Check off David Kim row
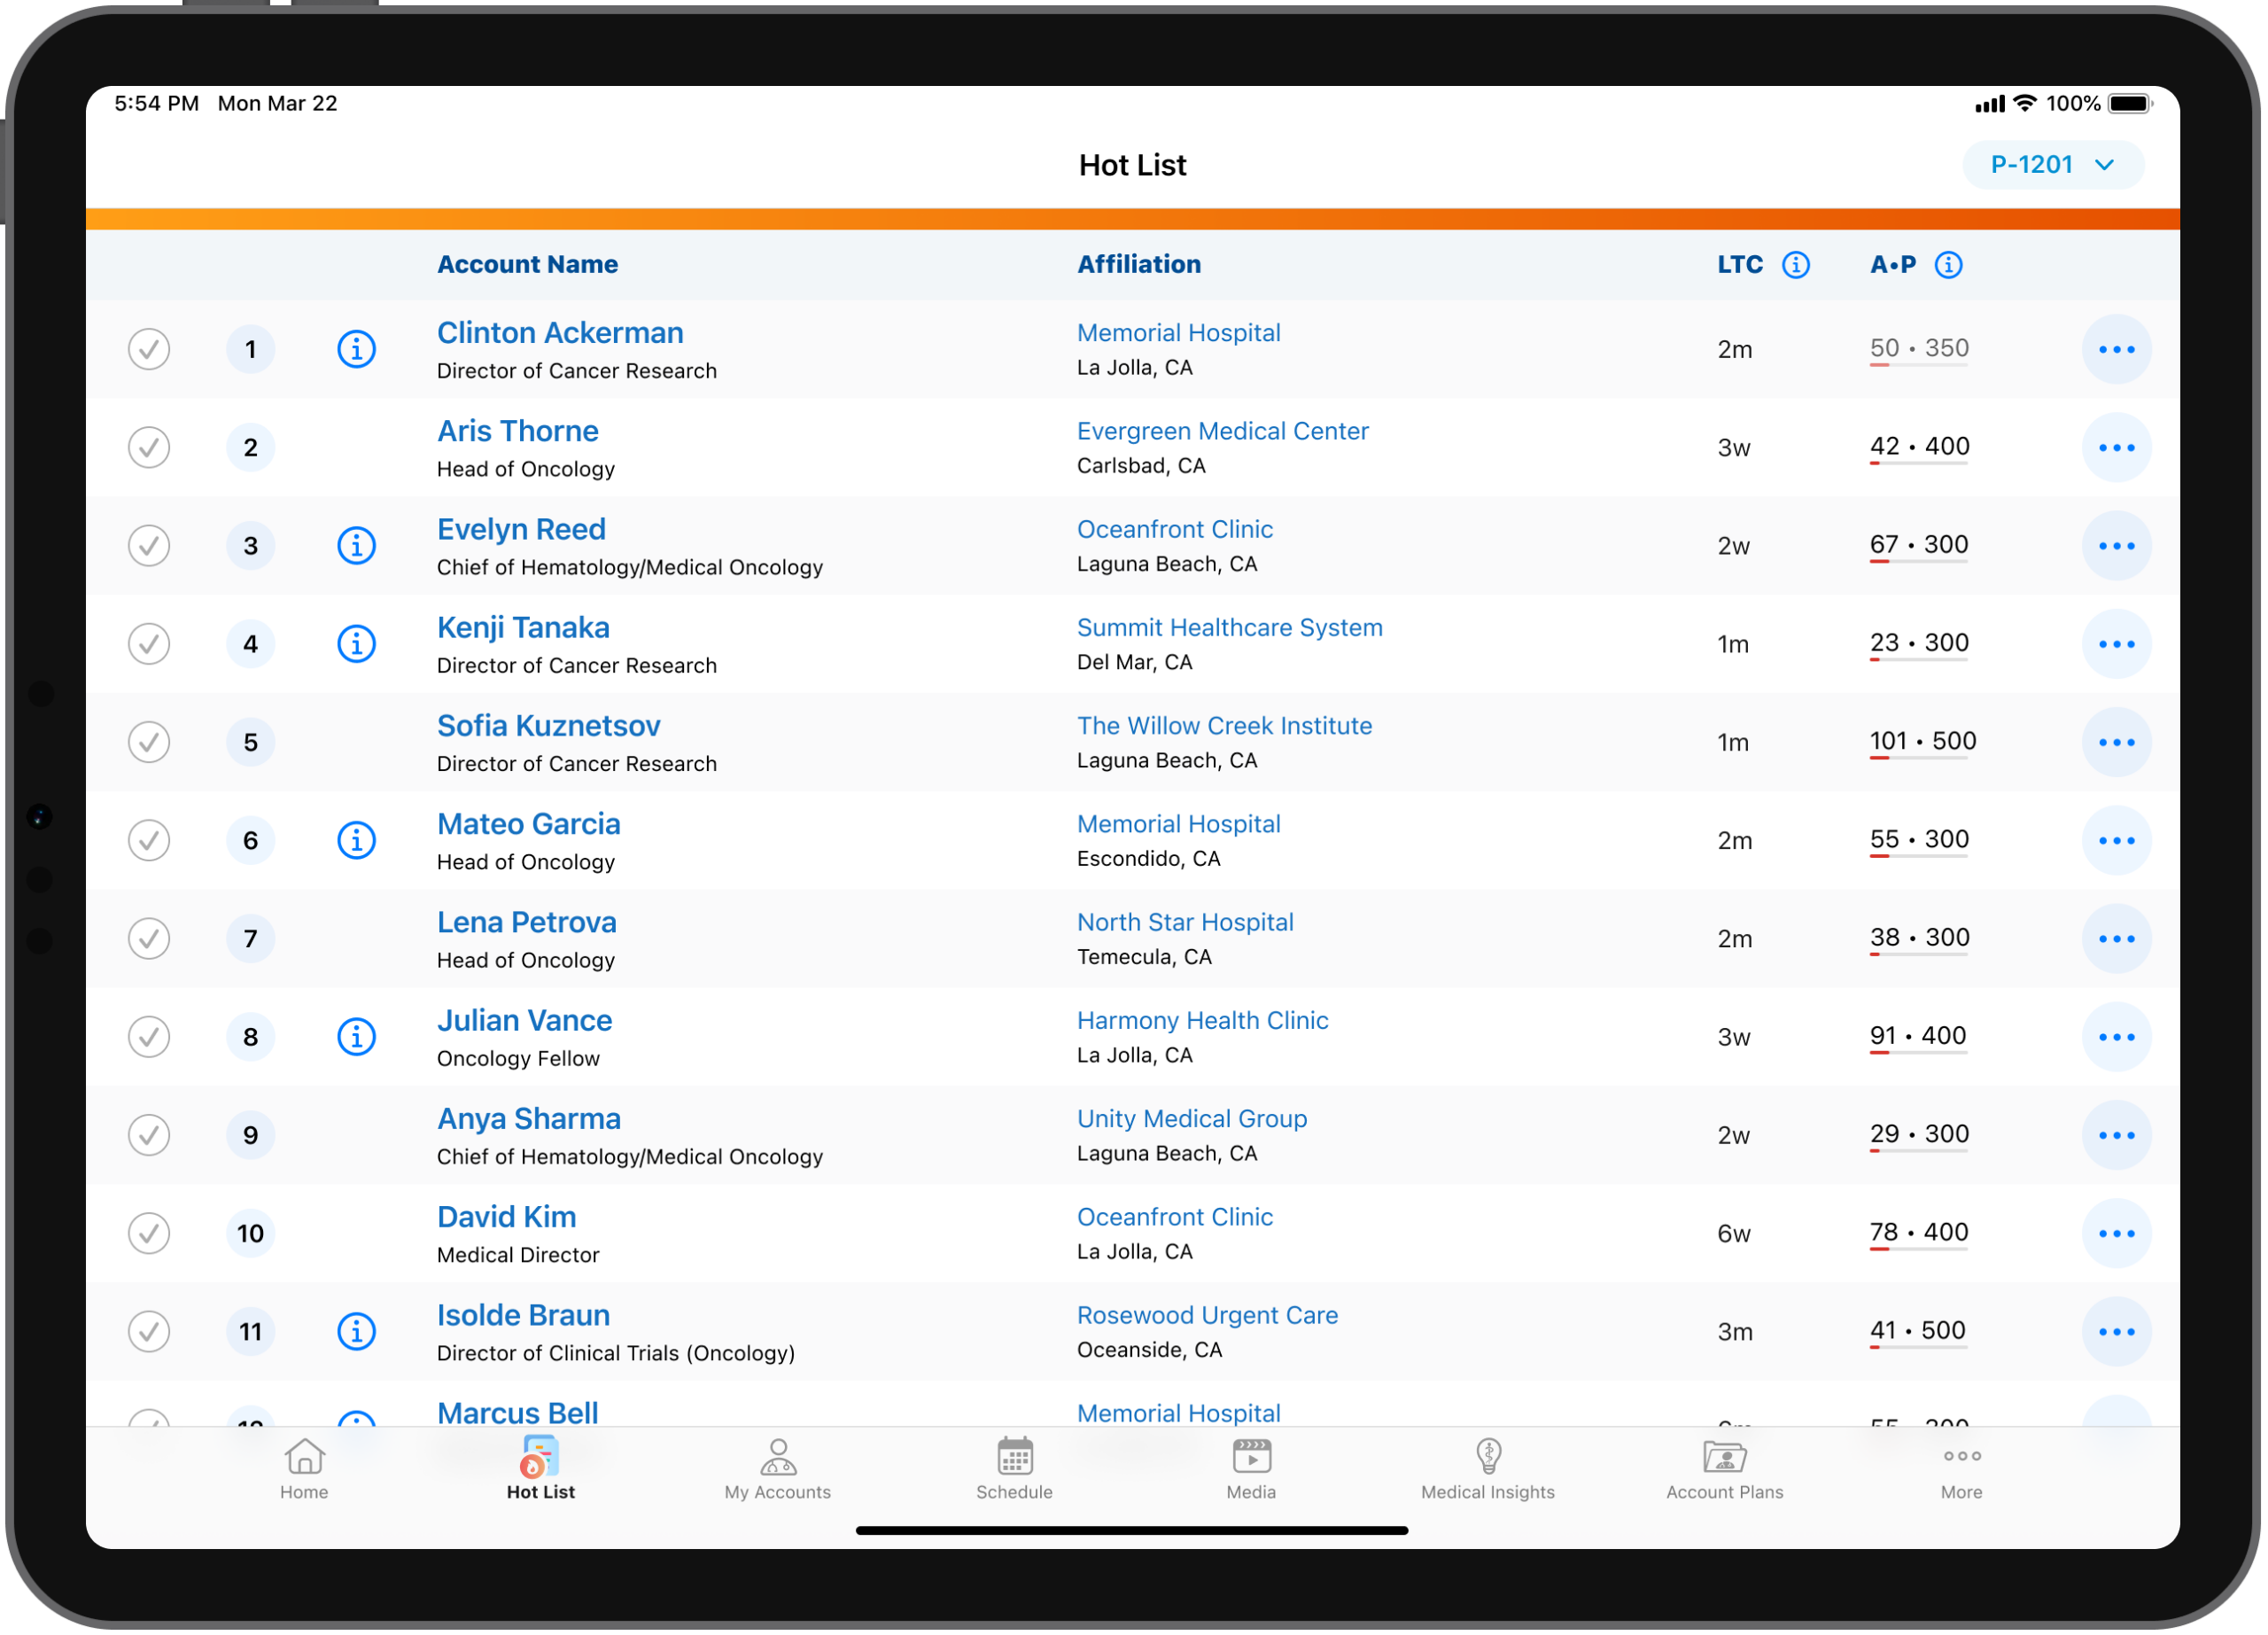 click(149, 1235)
